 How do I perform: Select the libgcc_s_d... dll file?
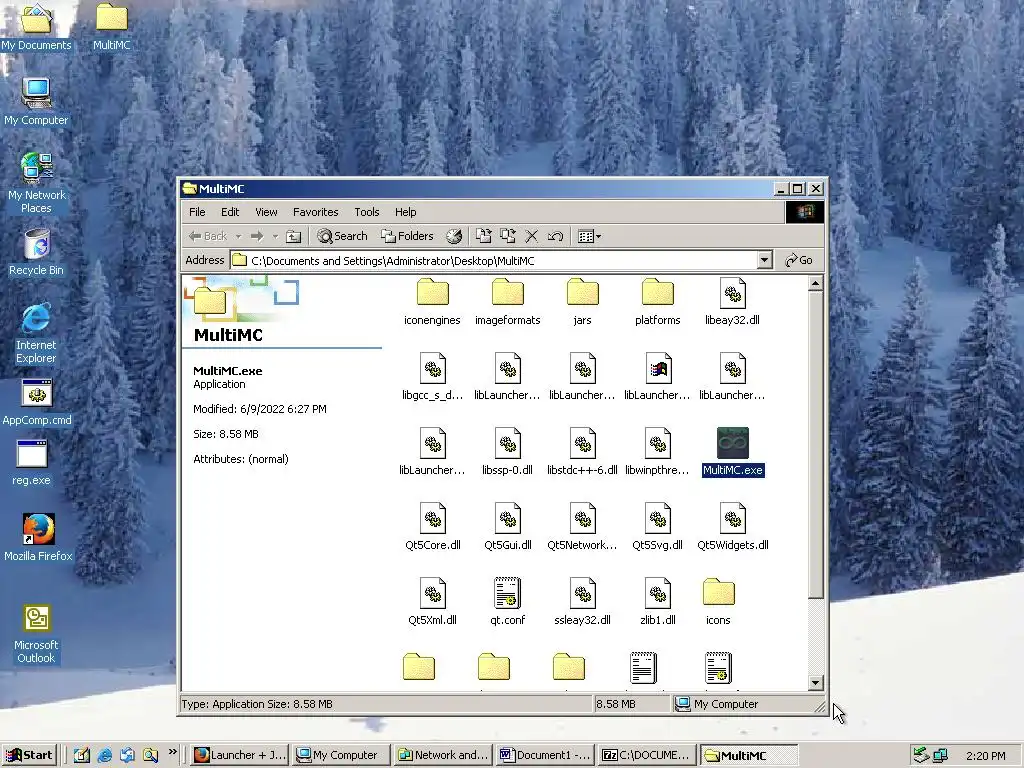click(x=432, y=377)
